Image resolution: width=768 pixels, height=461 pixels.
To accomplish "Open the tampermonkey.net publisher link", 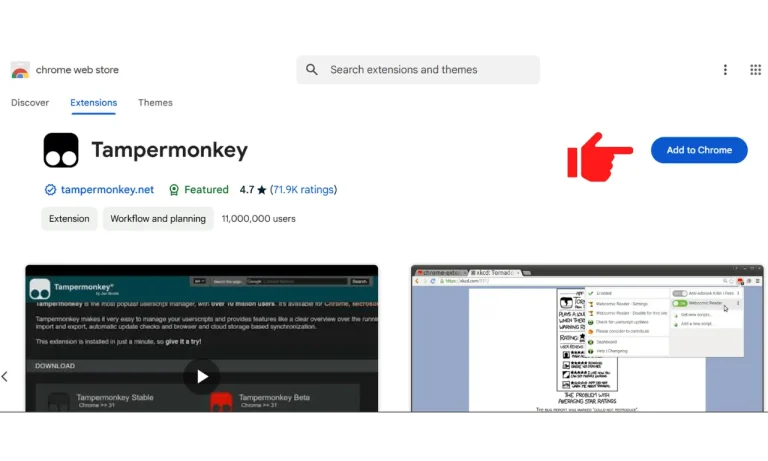I will (x=107, y=190).
